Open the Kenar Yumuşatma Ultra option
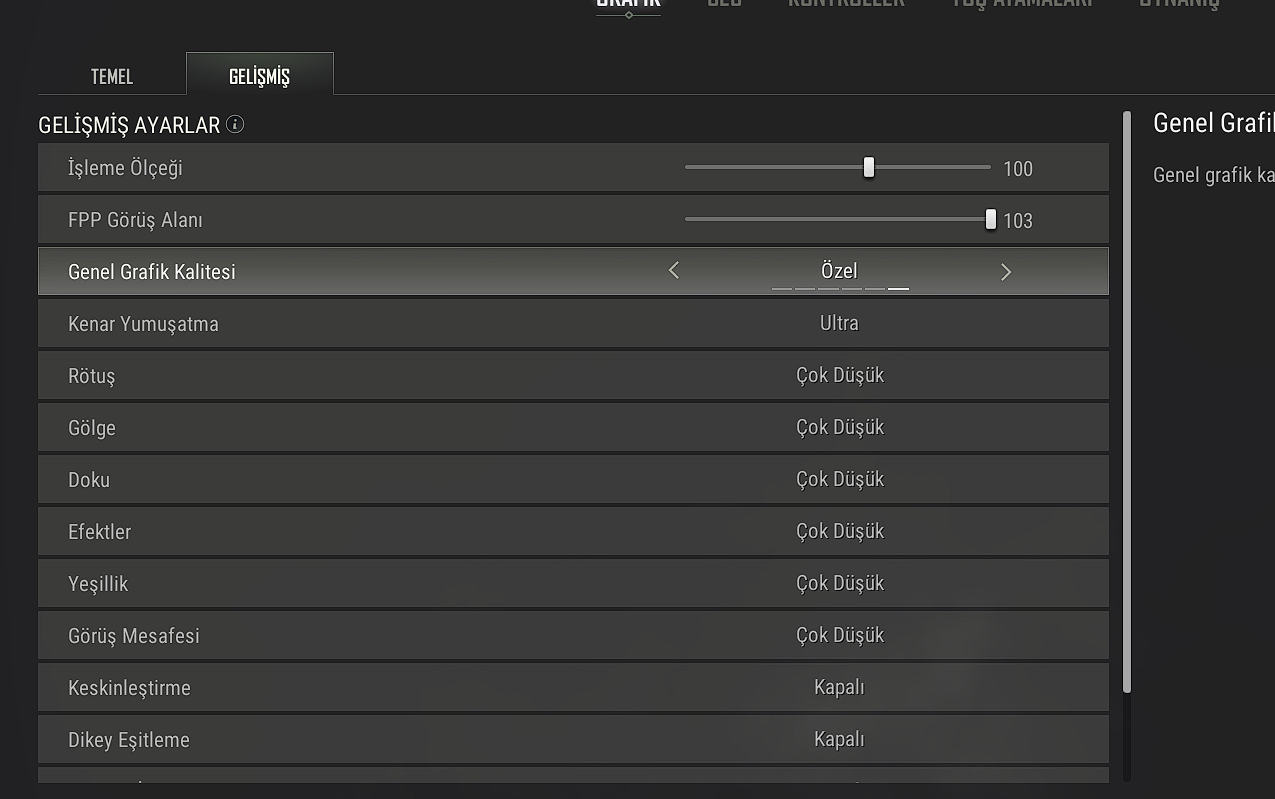Screen dimensions: 1275x799 [839, 323]
